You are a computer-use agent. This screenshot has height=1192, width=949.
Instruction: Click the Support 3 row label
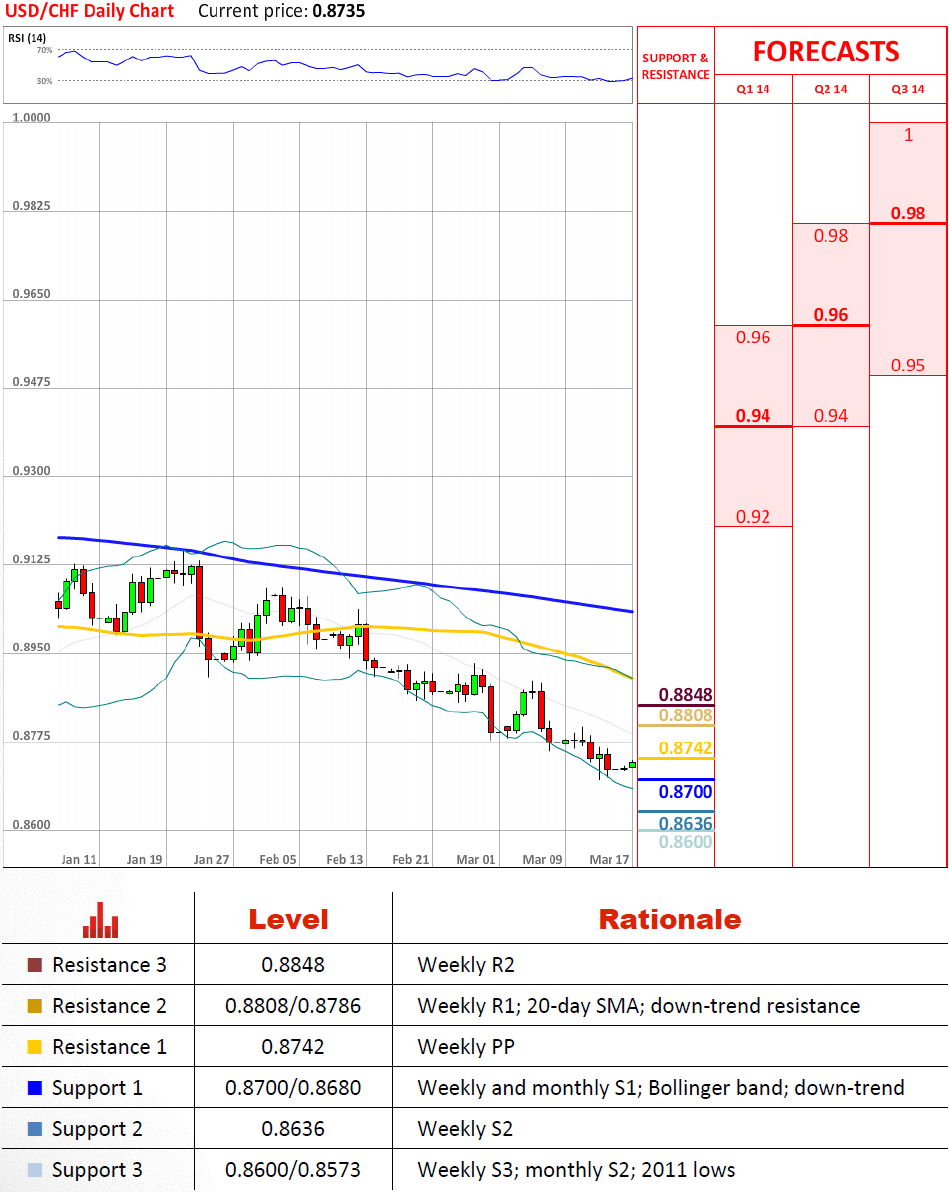click(x=97, y=1171)
